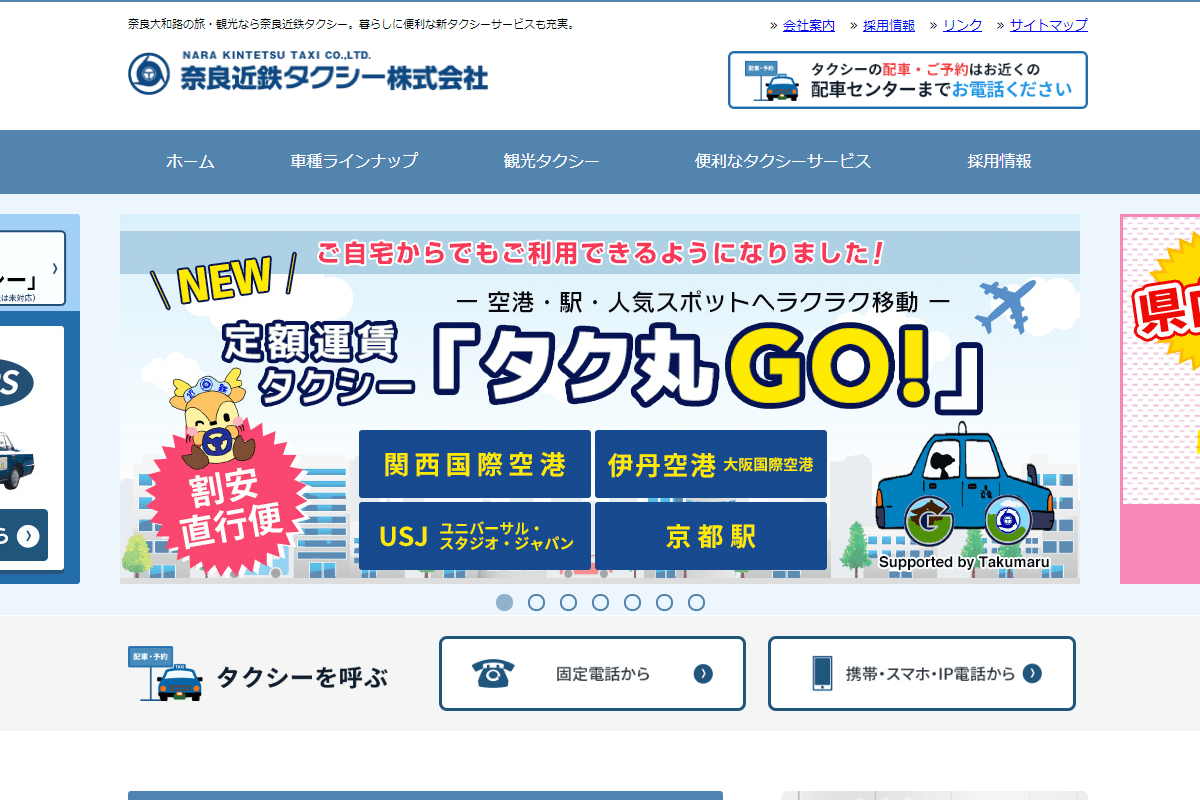Open the 車種ラインナップ menu
The width and height of the screenshot is (1200, 800).
354,161
